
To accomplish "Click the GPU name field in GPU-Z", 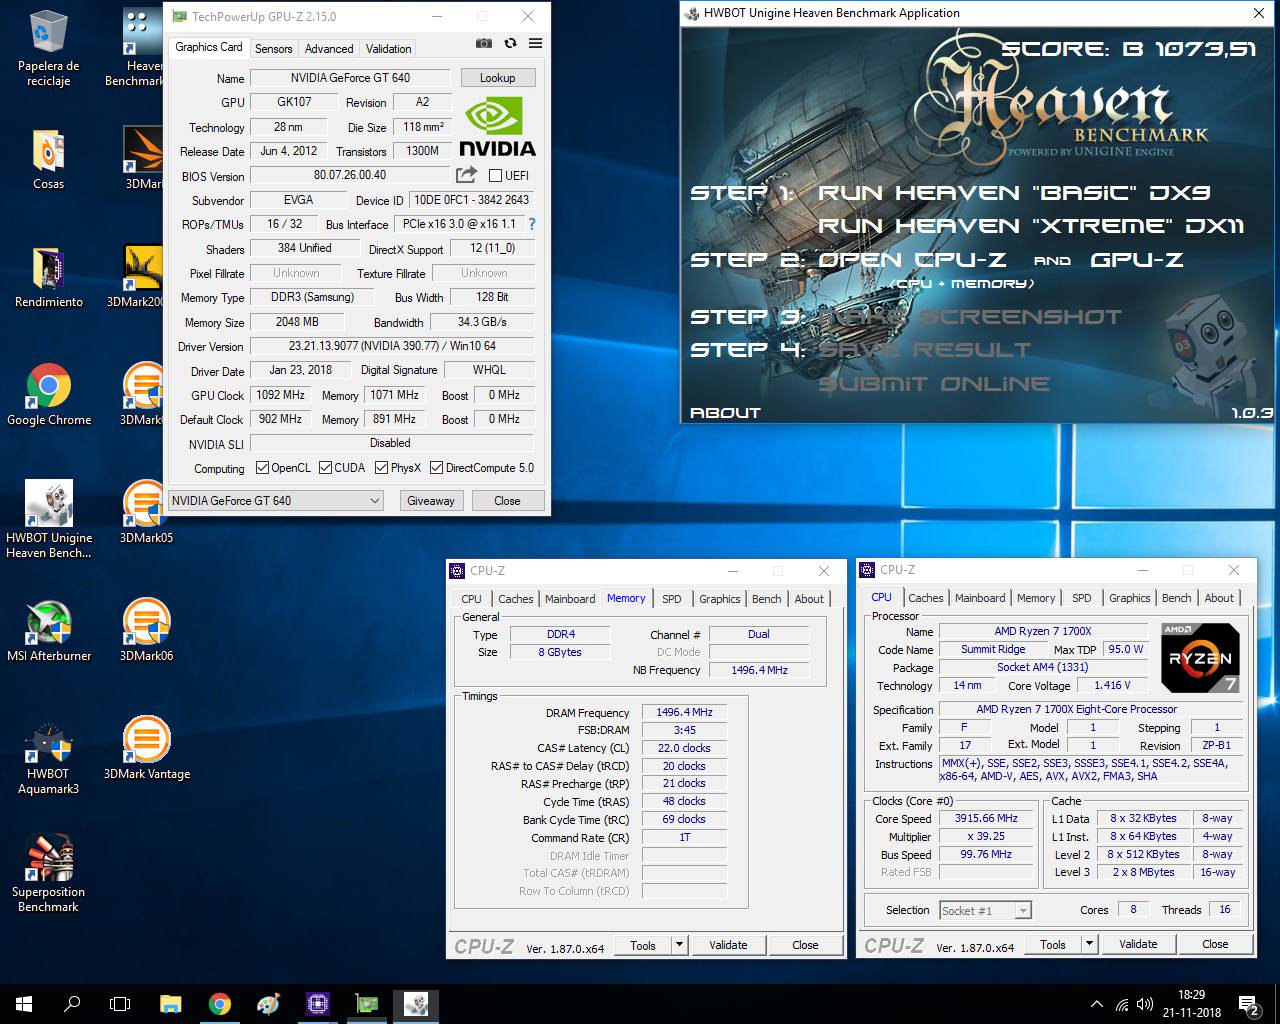I will point(350,78).
